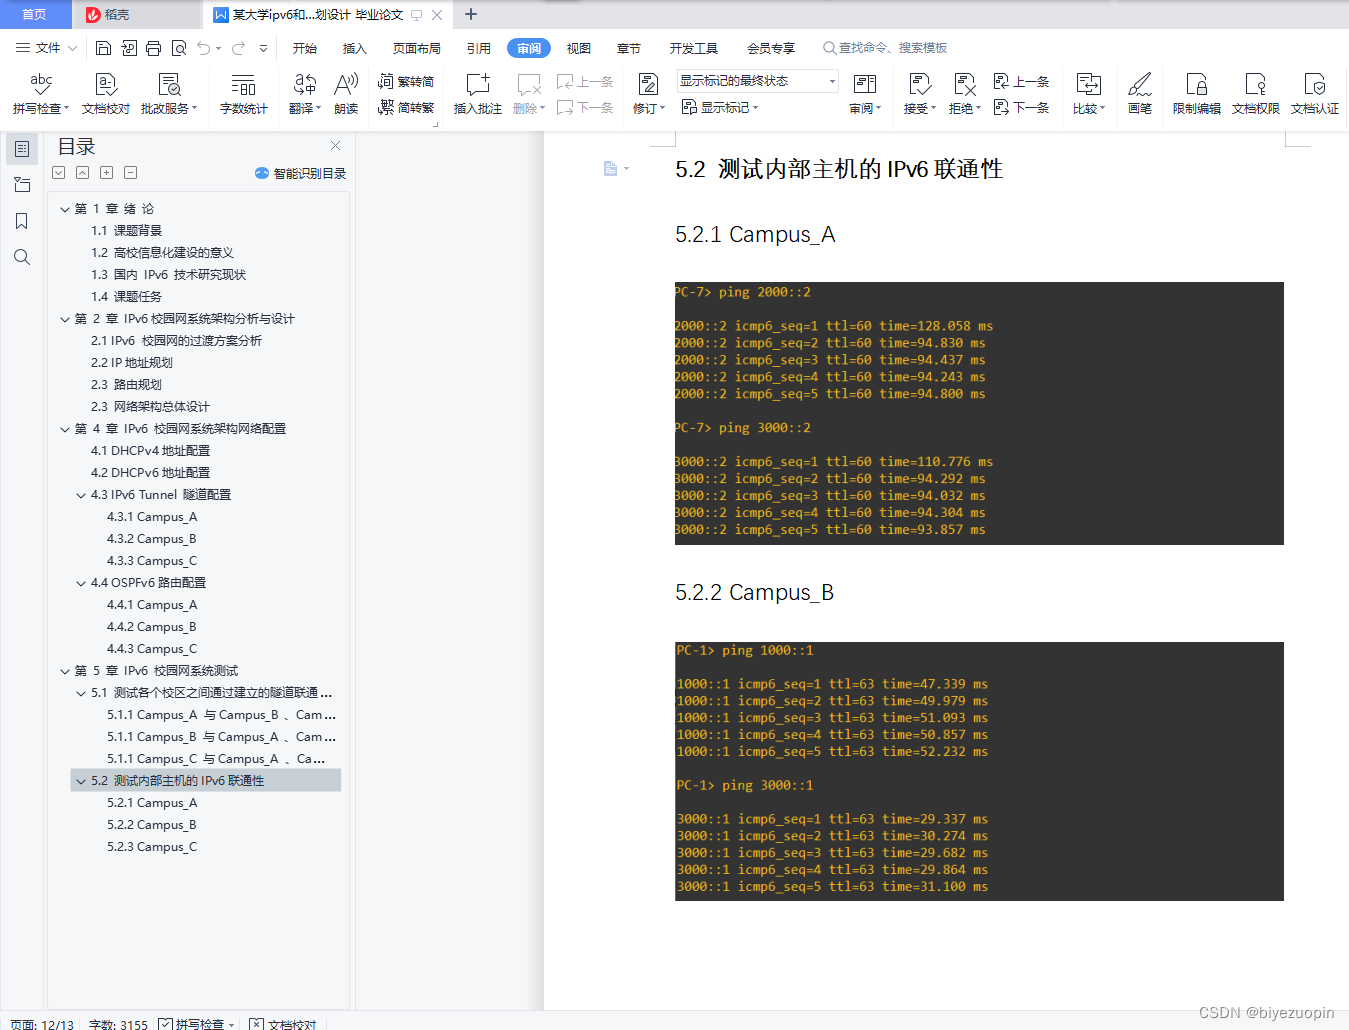1349x1030 pixels.
Task: Switch to 视图 ribbon tab
Action: [579, 48]
